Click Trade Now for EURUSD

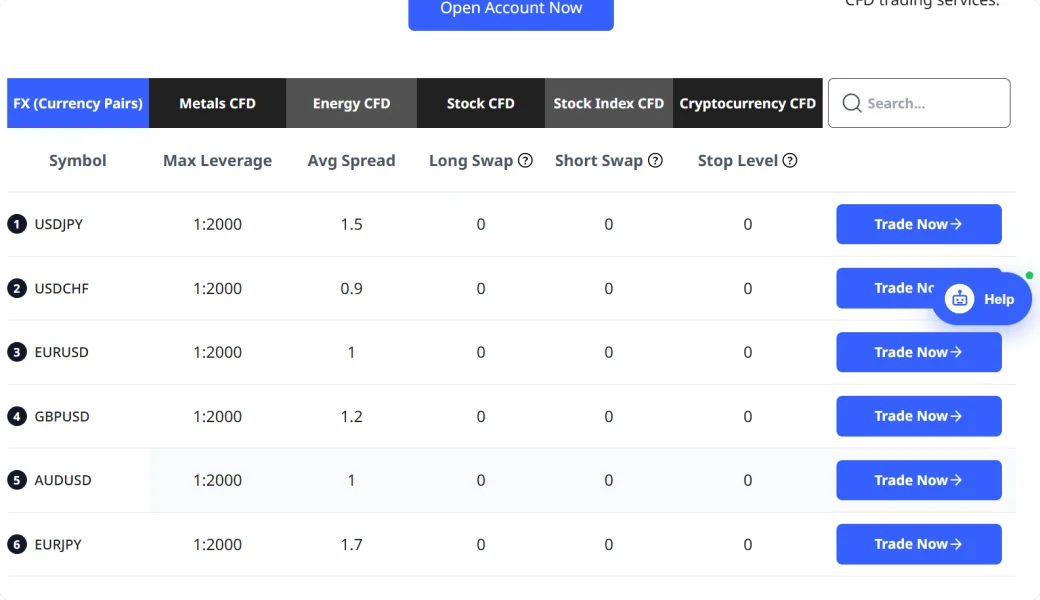click(x=919, y=352)
